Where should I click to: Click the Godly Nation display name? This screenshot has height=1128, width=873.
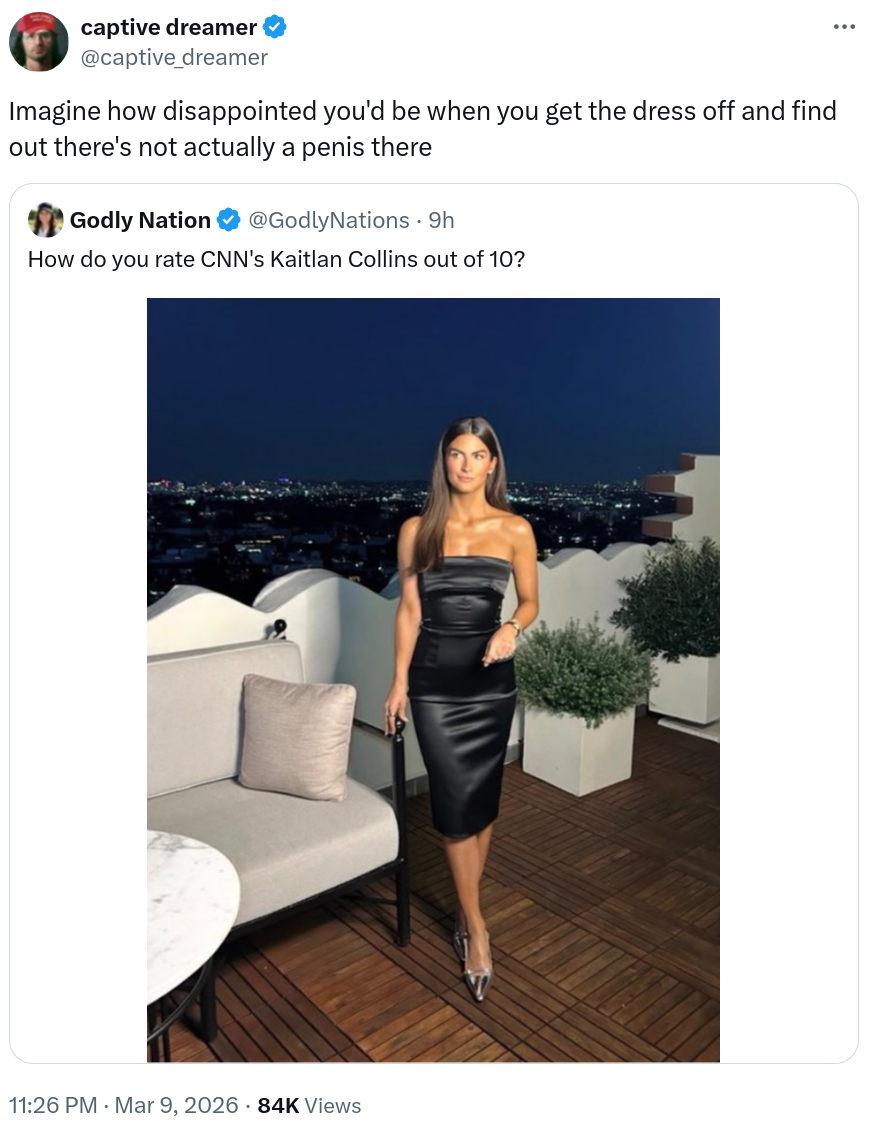140,219
